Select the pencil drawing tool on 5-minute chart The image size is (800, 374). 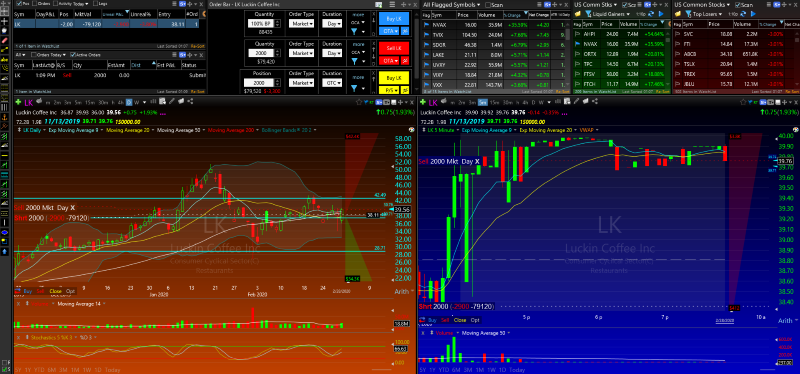tap(577, 102)
